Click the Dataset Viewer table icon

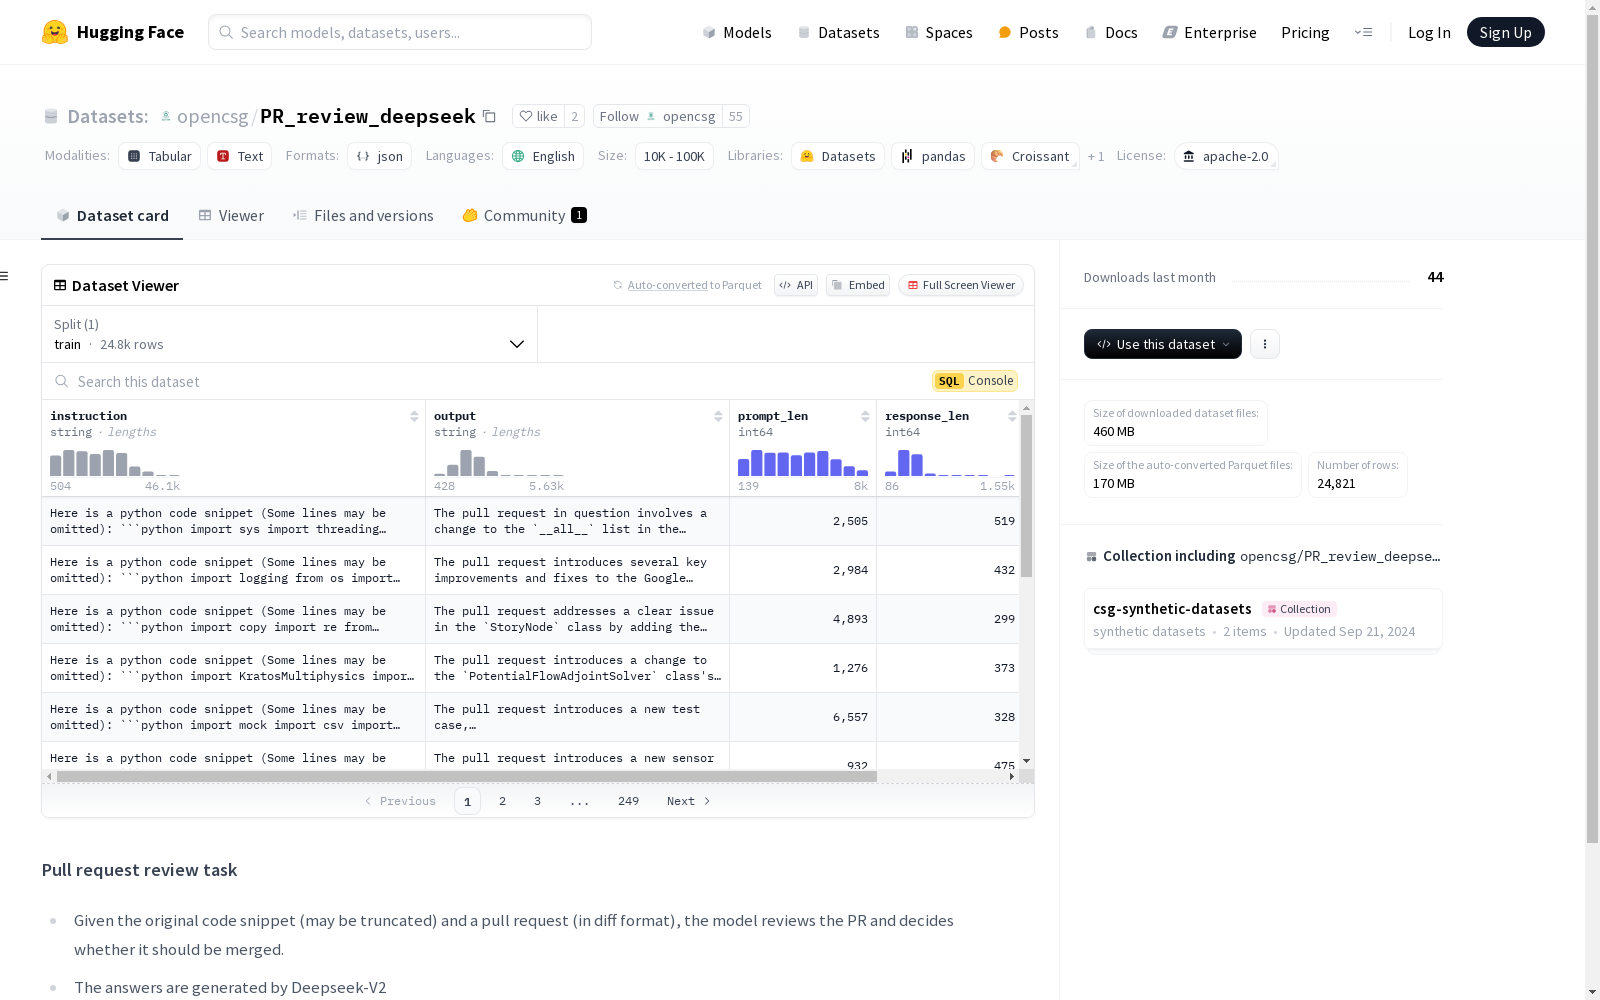[60, 285]
